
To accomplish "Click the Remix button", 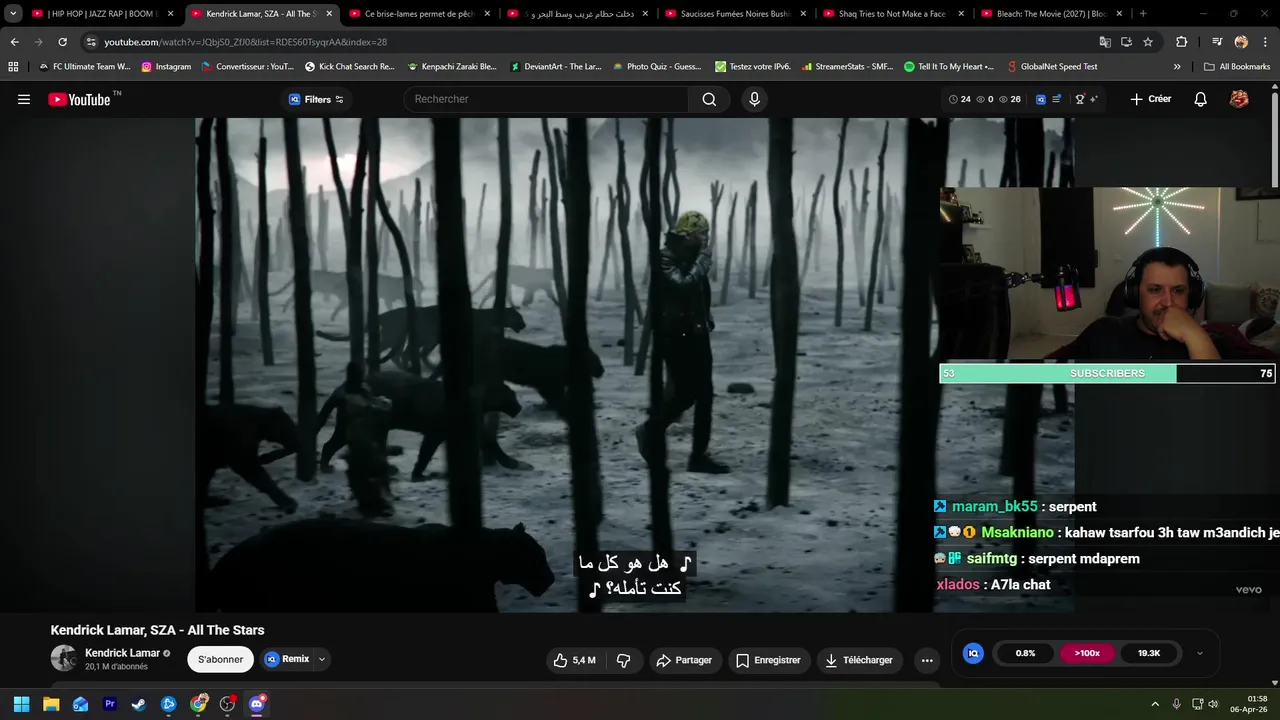I will pyautogui.click(x=286, y=660).
